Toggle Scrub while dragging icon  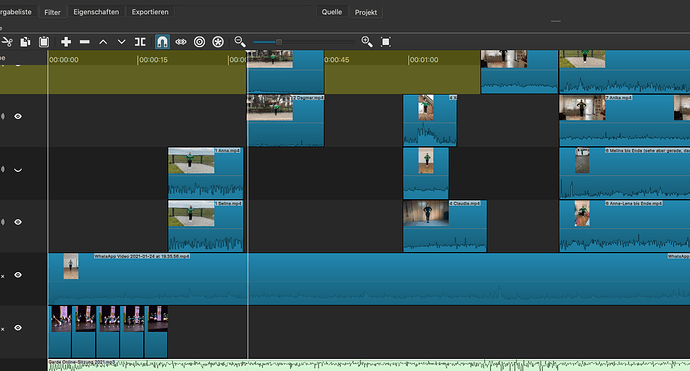(181, 42)
